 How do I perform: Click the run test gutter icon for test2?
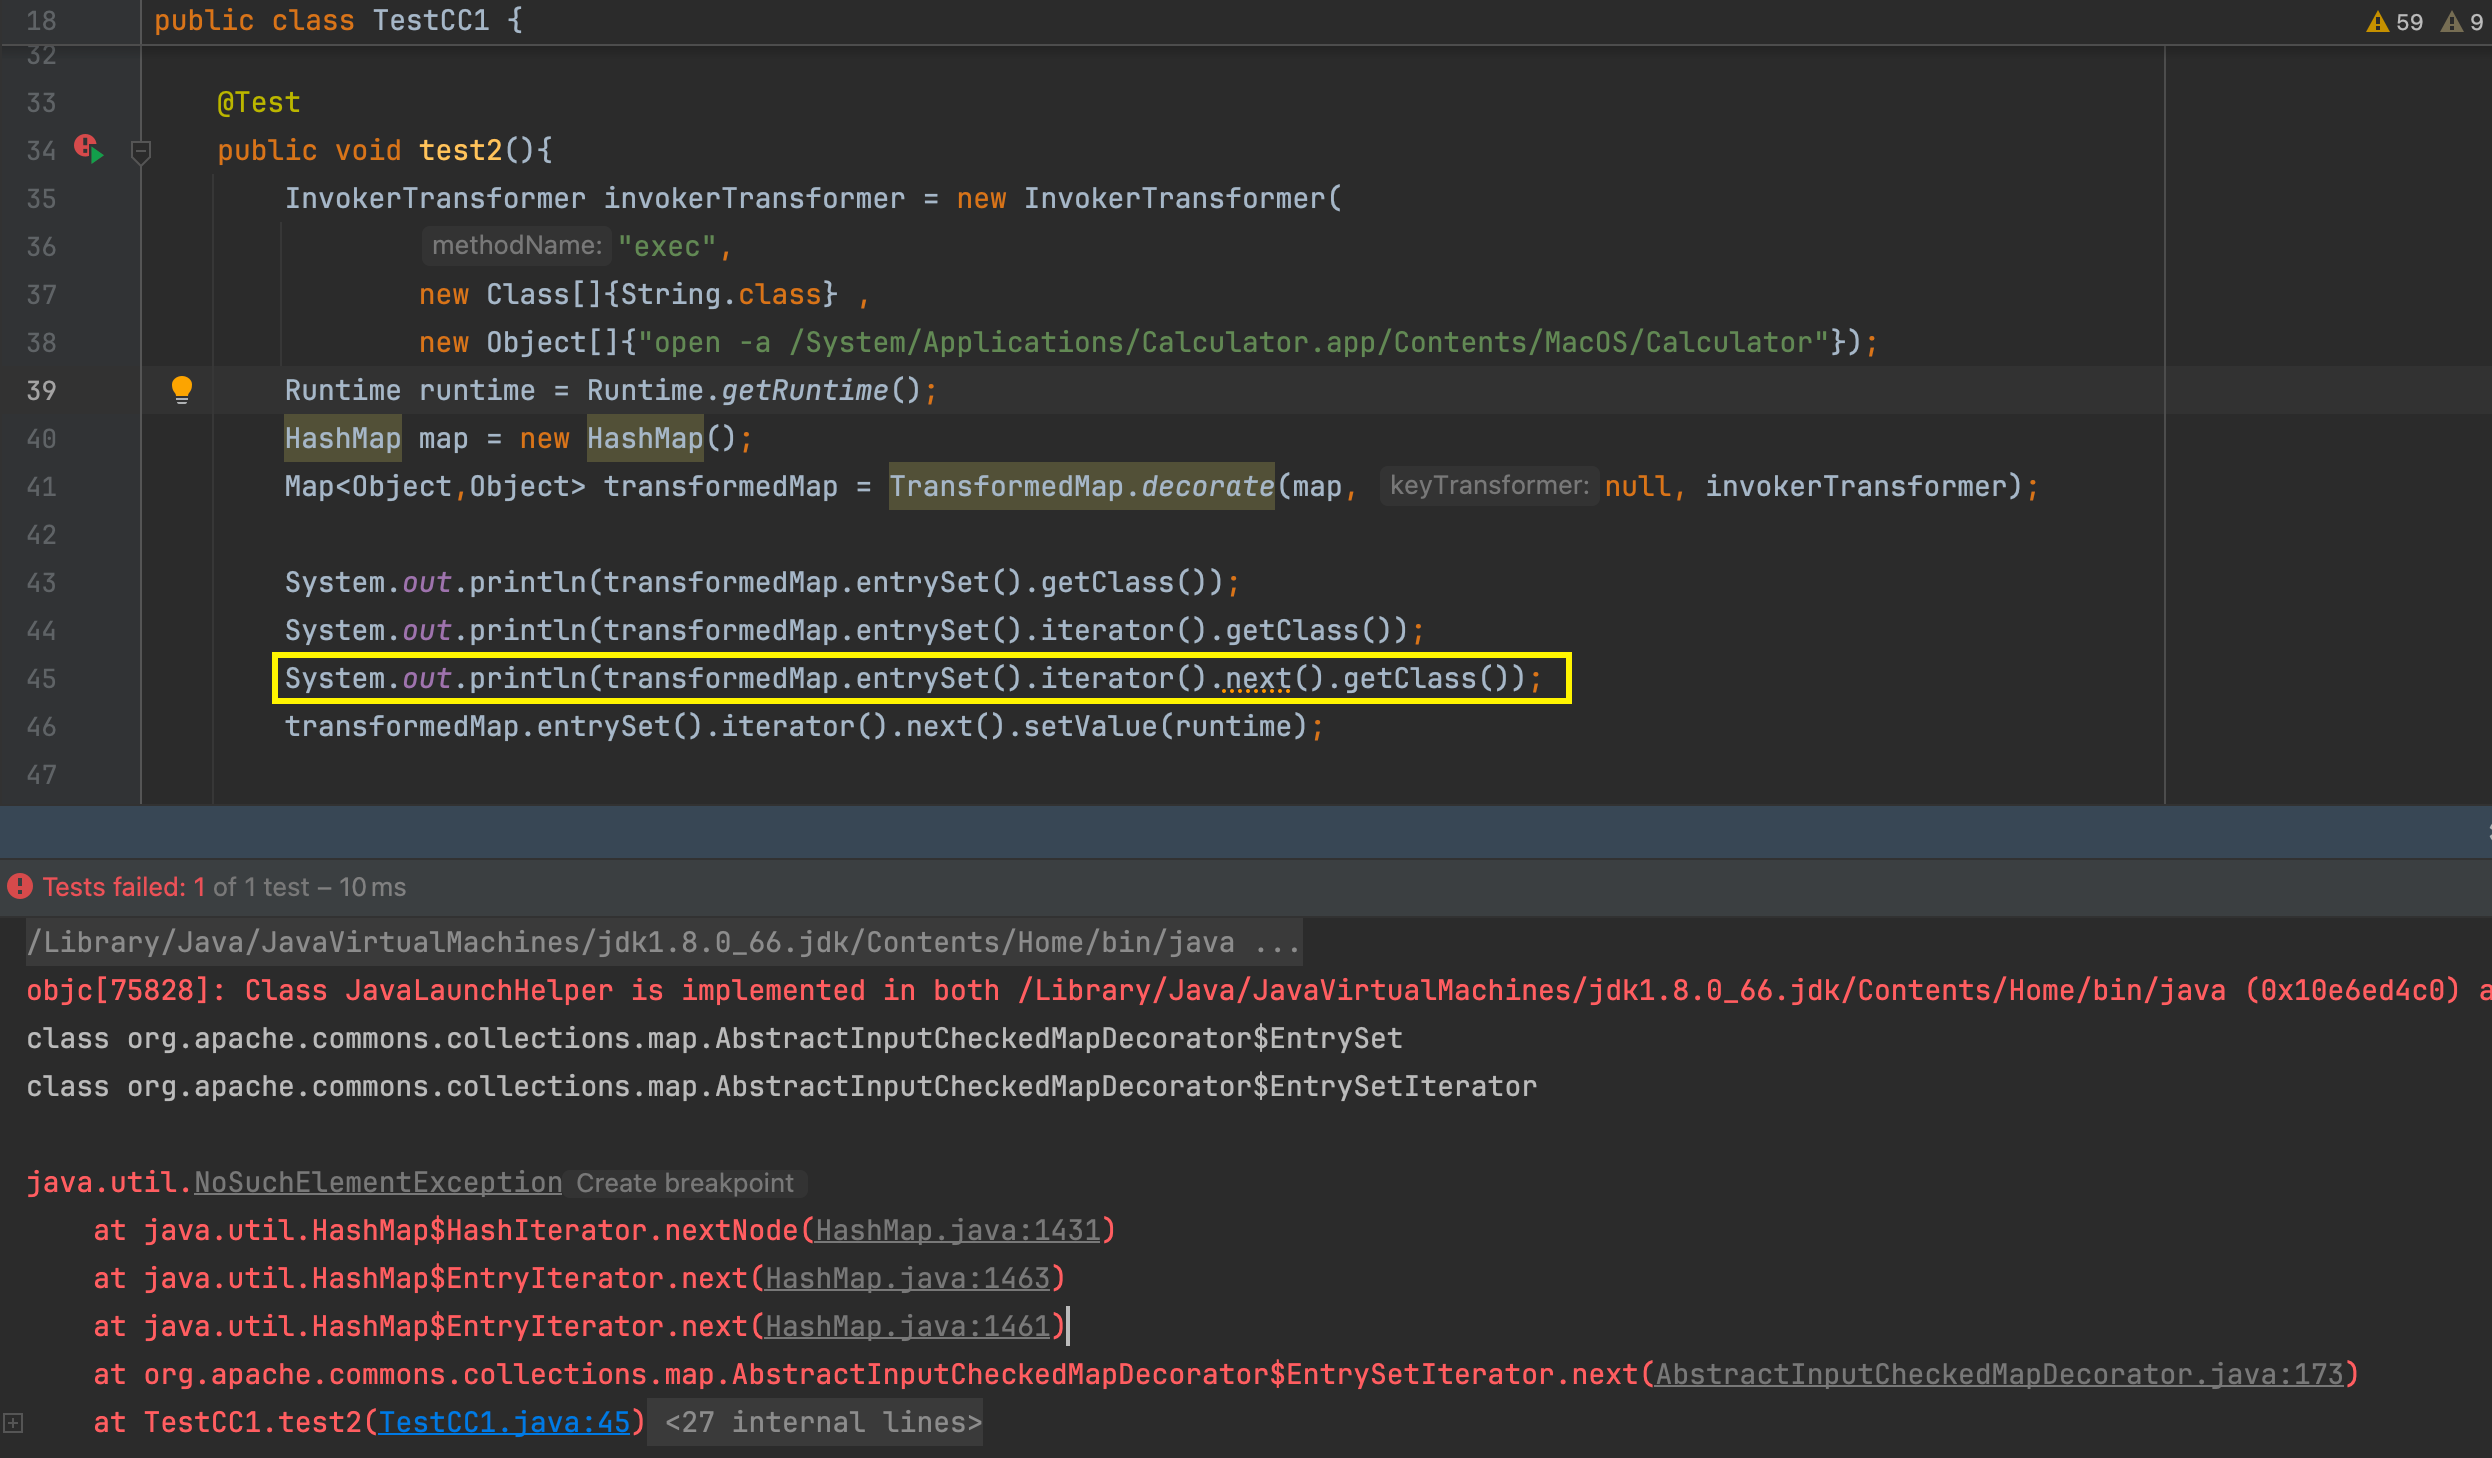point(89,150)
